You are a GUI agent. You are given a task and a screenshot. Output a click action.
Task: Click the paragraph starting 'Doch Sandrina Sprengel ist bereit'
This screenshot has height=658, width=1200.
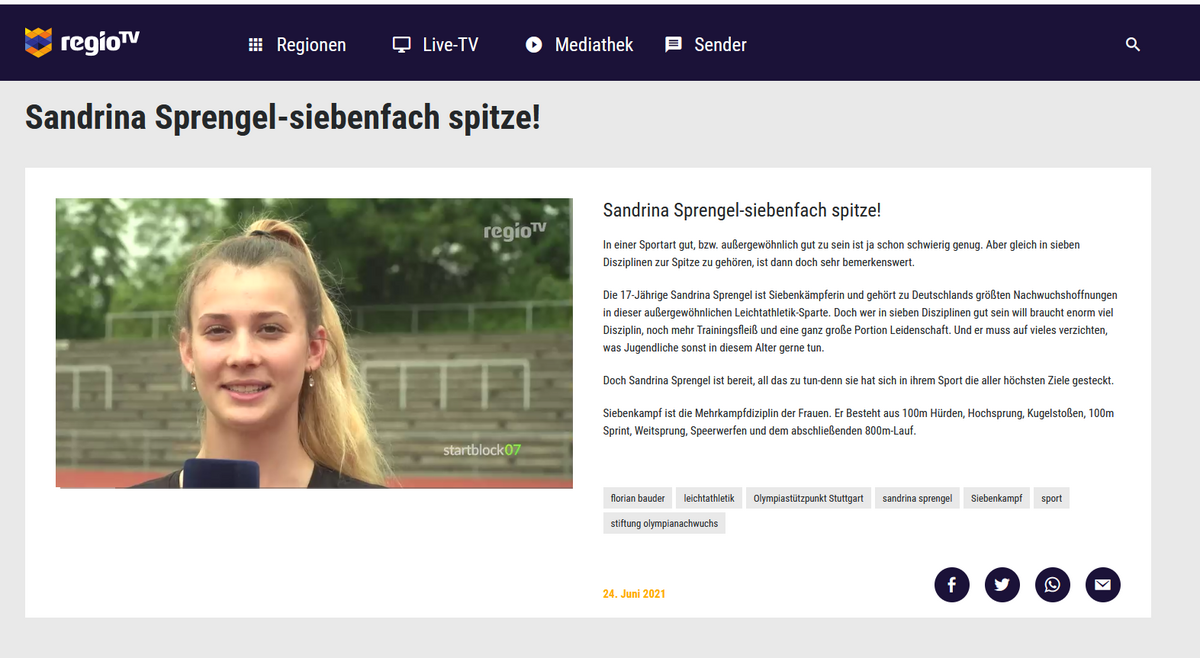click(858, 381)
